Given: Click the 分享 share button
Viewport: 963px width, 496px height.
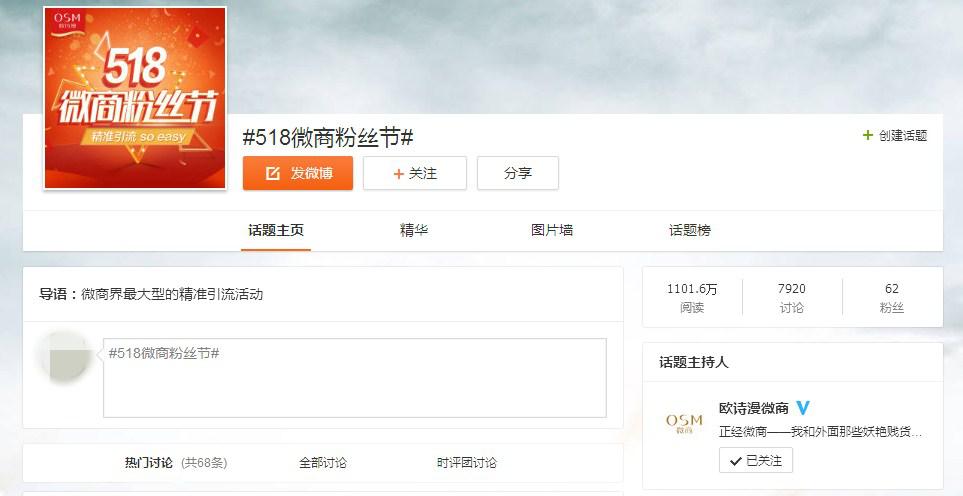Looking at the screenshot, I should (x=518, y=173).
